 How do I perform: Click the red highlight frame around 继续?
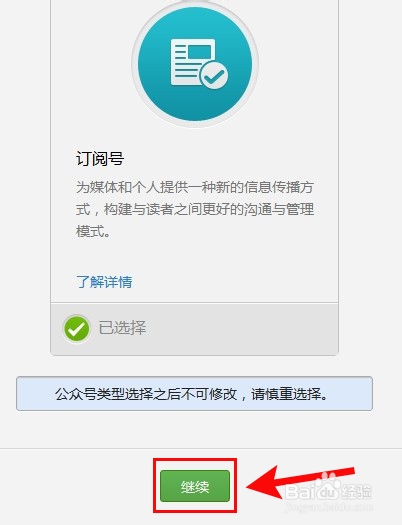[x=195, y=485]
